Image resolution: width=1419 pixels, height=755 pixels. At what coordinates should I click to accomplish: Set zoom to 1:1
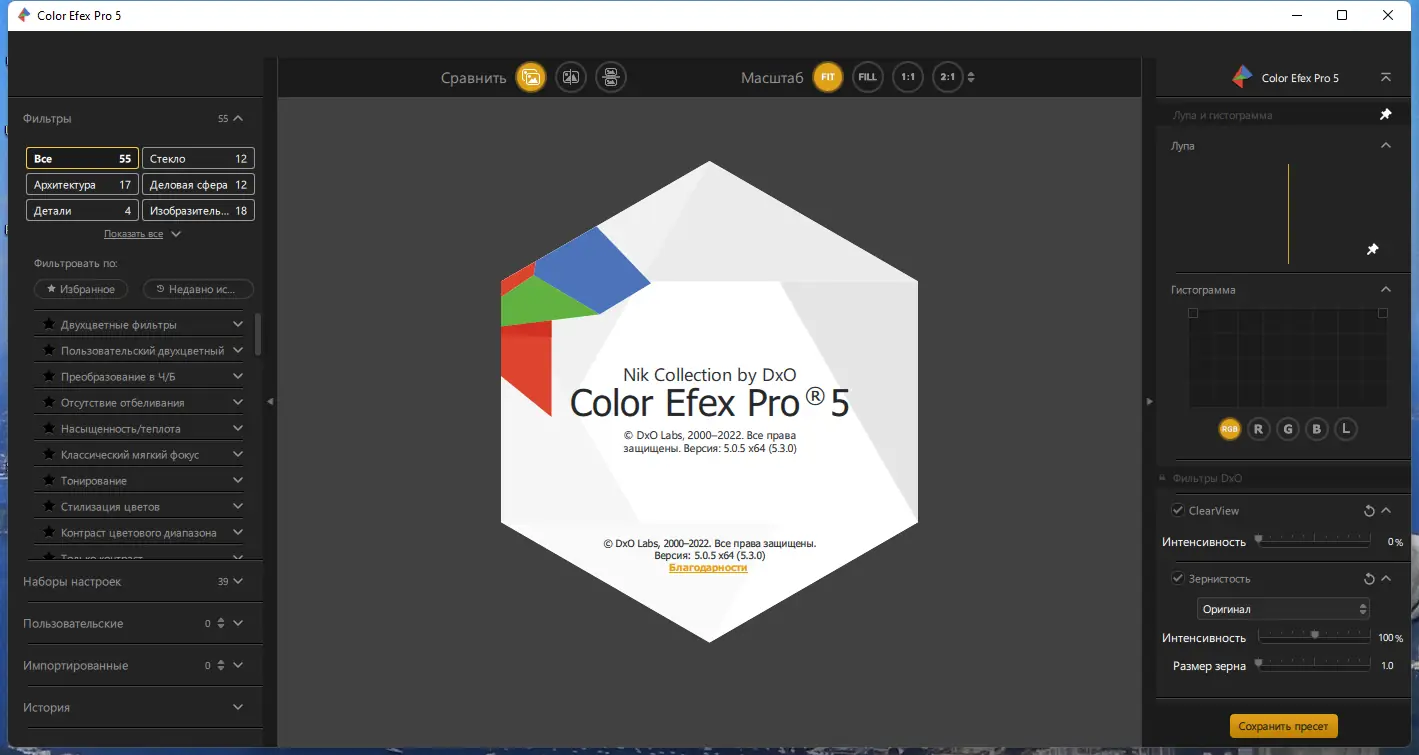[x=908, y=77]
